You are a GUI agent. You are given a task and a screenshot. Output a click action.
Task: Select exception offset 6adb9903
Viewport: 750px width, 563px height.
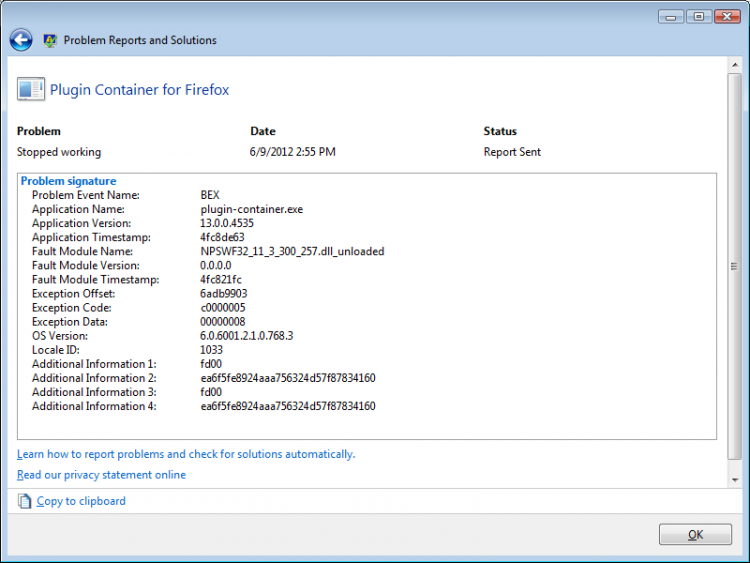click(x=224, y=293)
